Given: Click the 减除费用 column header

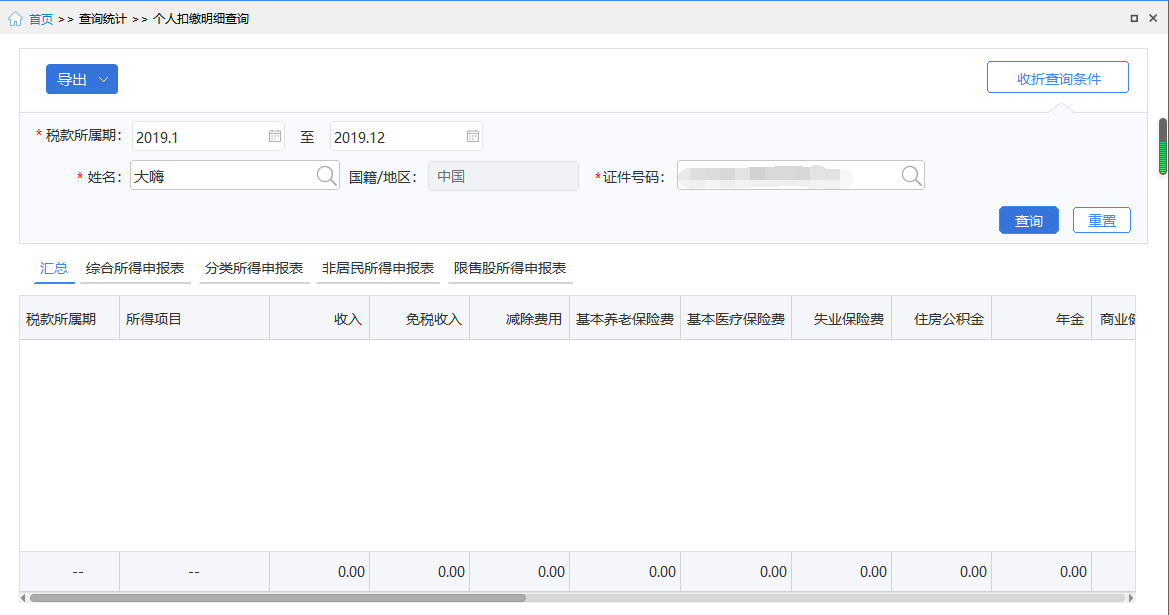Looking at the screenshot, I should tap(520, 319).
